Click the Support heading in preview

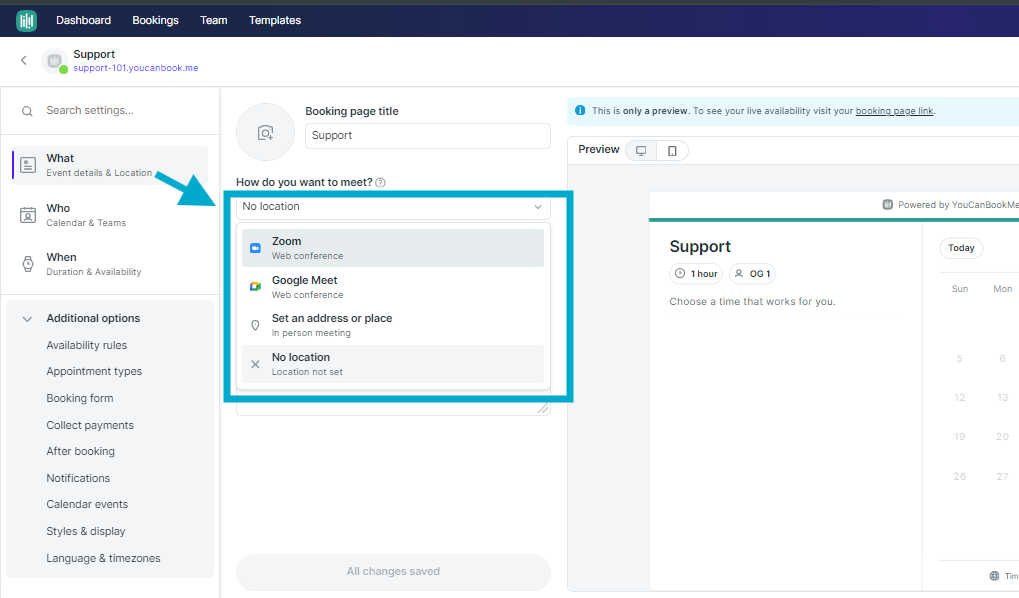coord(700,246)
